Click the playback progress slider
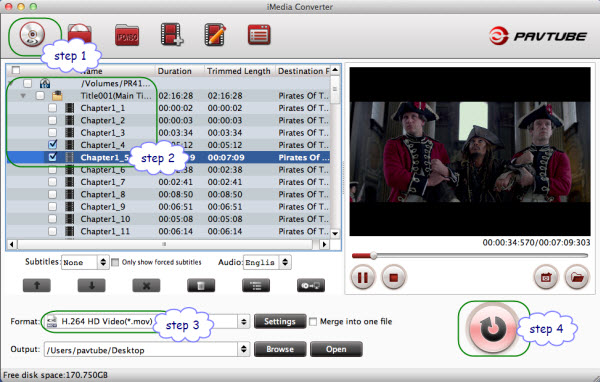The width and height of the screenshot is (600, 382). click(470, 256)
